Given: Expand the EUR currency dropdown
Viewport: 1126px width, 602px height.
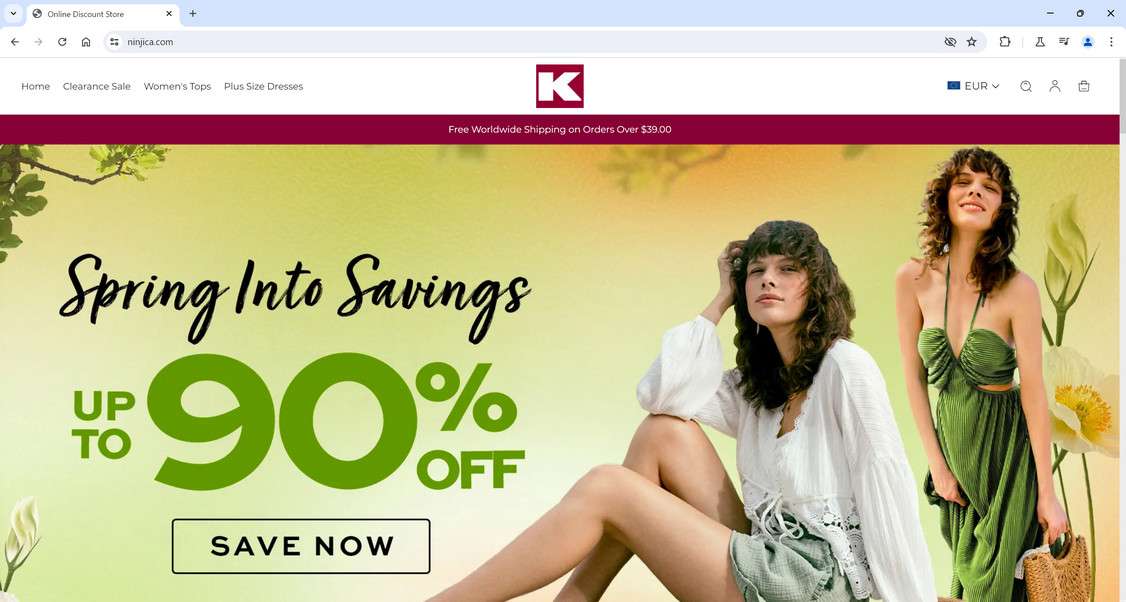Looking at the screenshot, I should coord(973,86).
